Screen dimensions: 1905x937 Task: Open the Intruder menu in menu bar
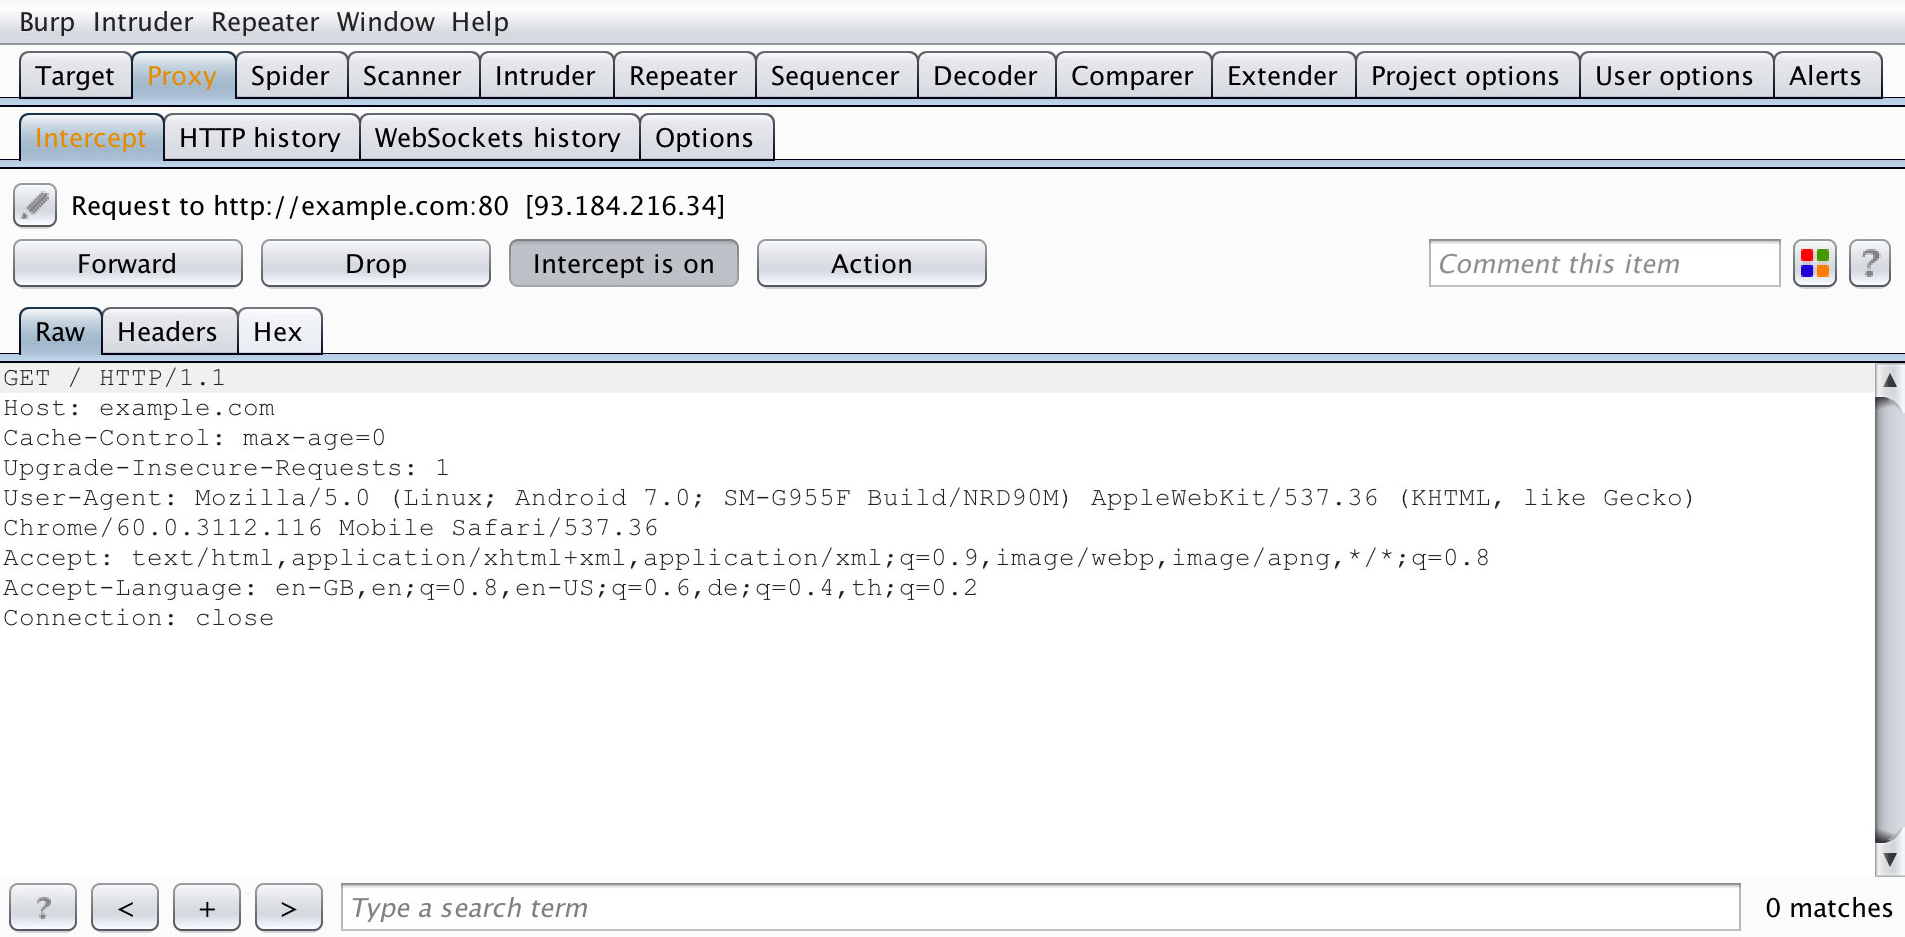(x=143, y=22)
